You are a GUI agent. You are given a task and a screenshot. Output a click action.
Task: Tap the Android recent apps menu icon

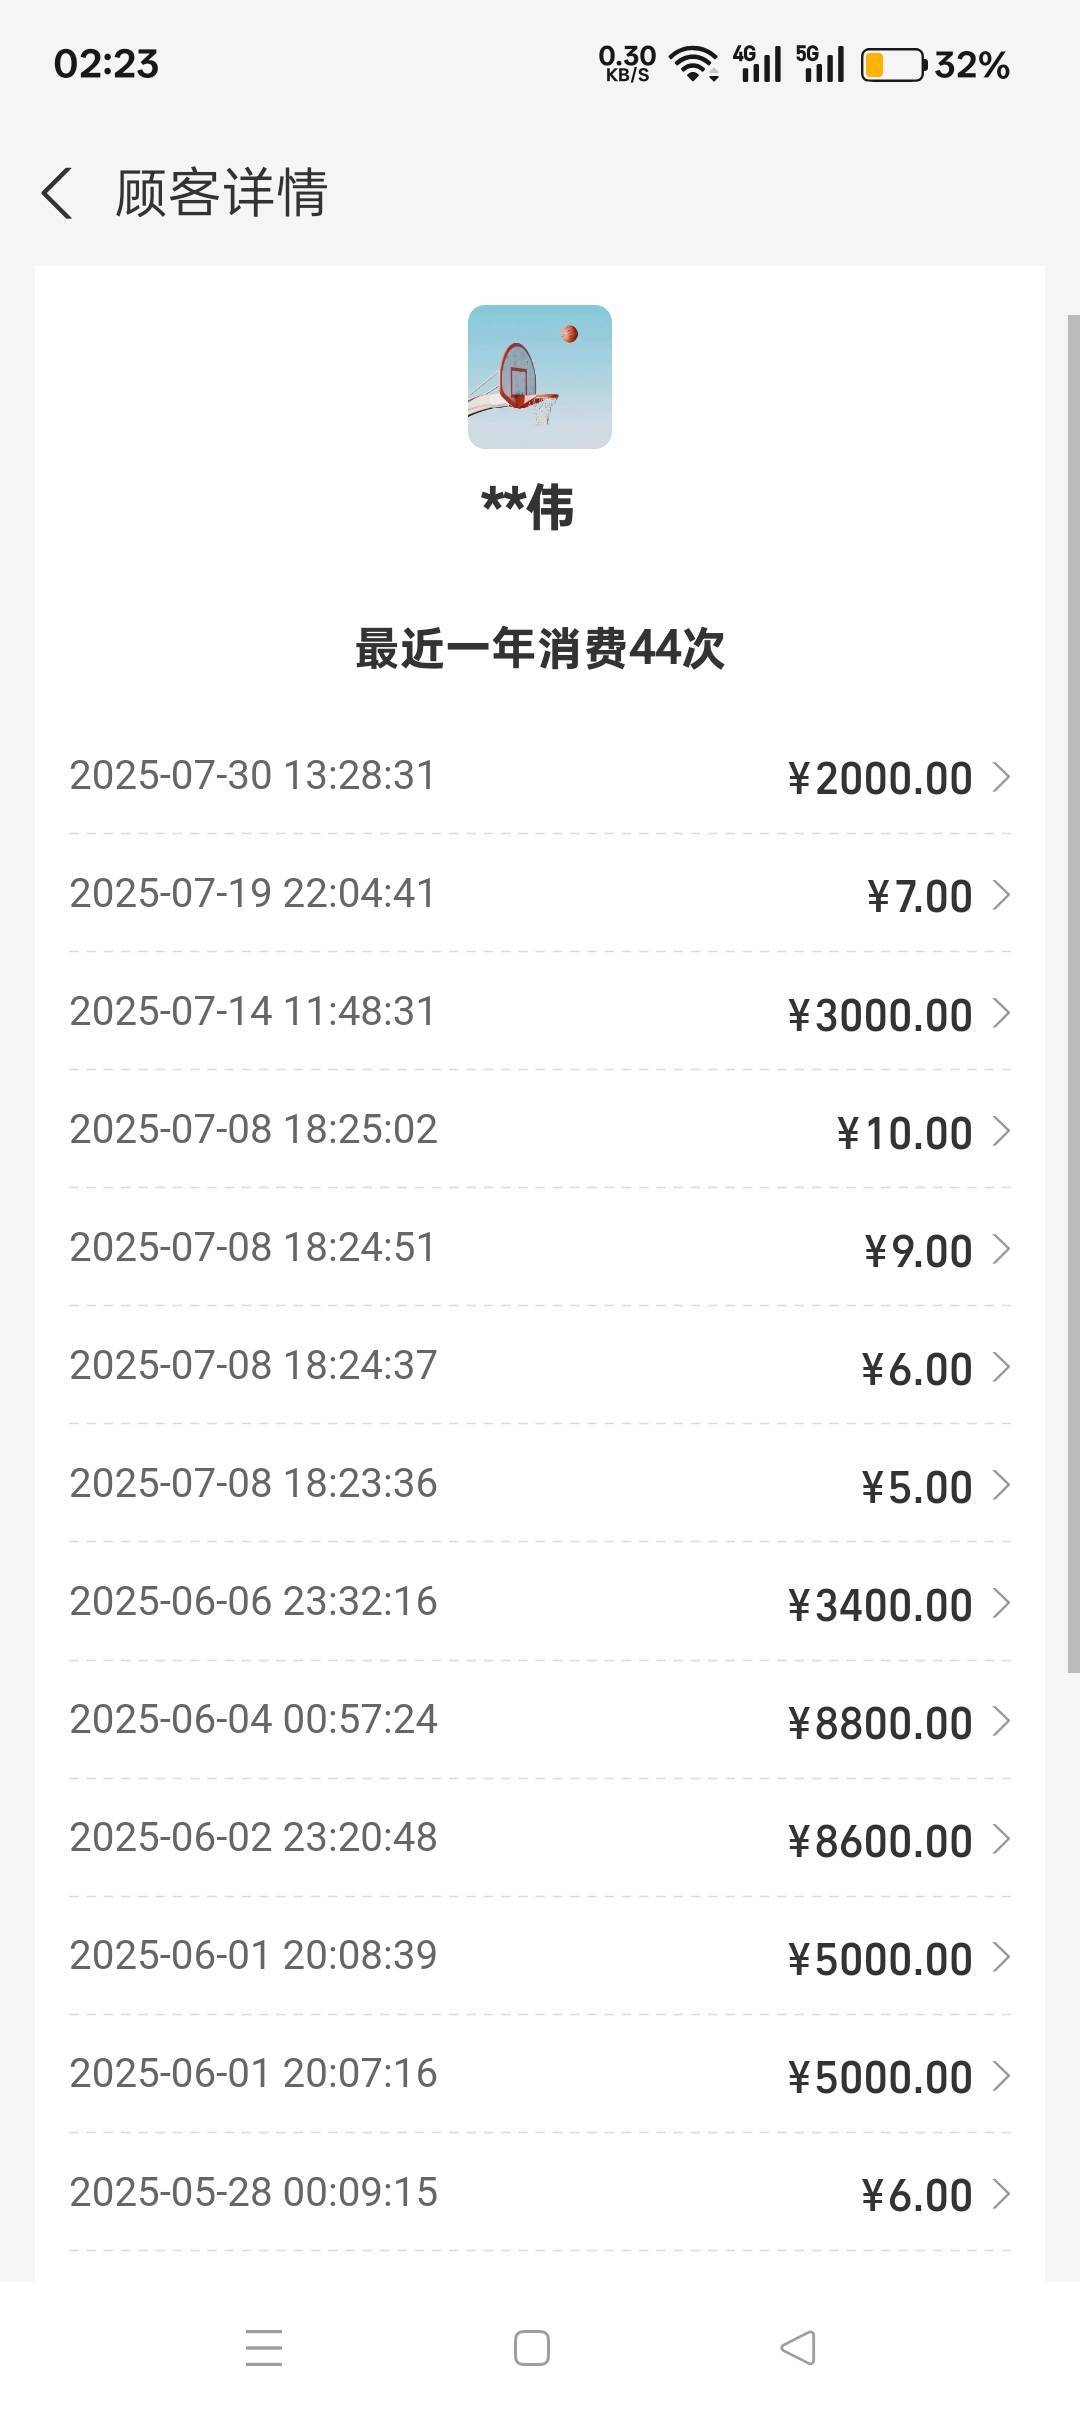tap(264, 2347)
